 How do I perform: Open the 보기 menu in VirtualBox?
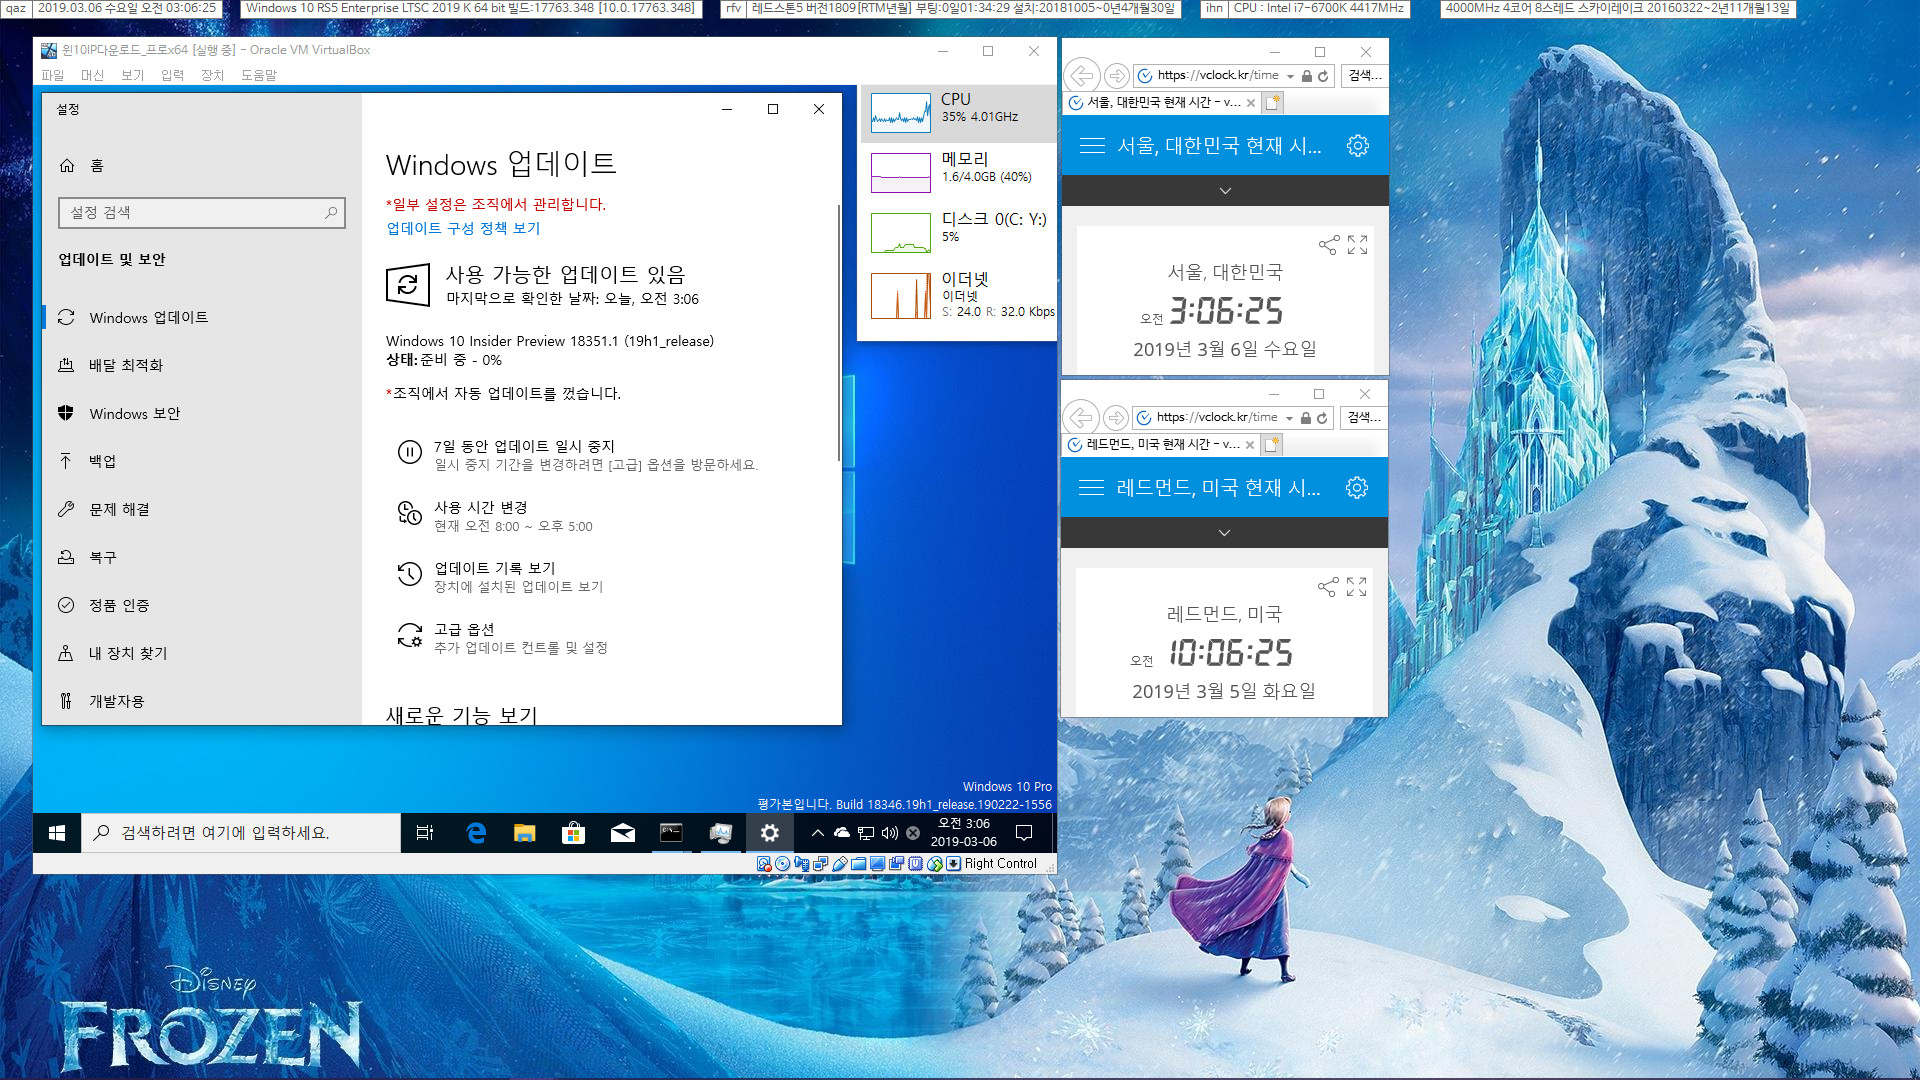pyautogui.click(x=132, y=75)
